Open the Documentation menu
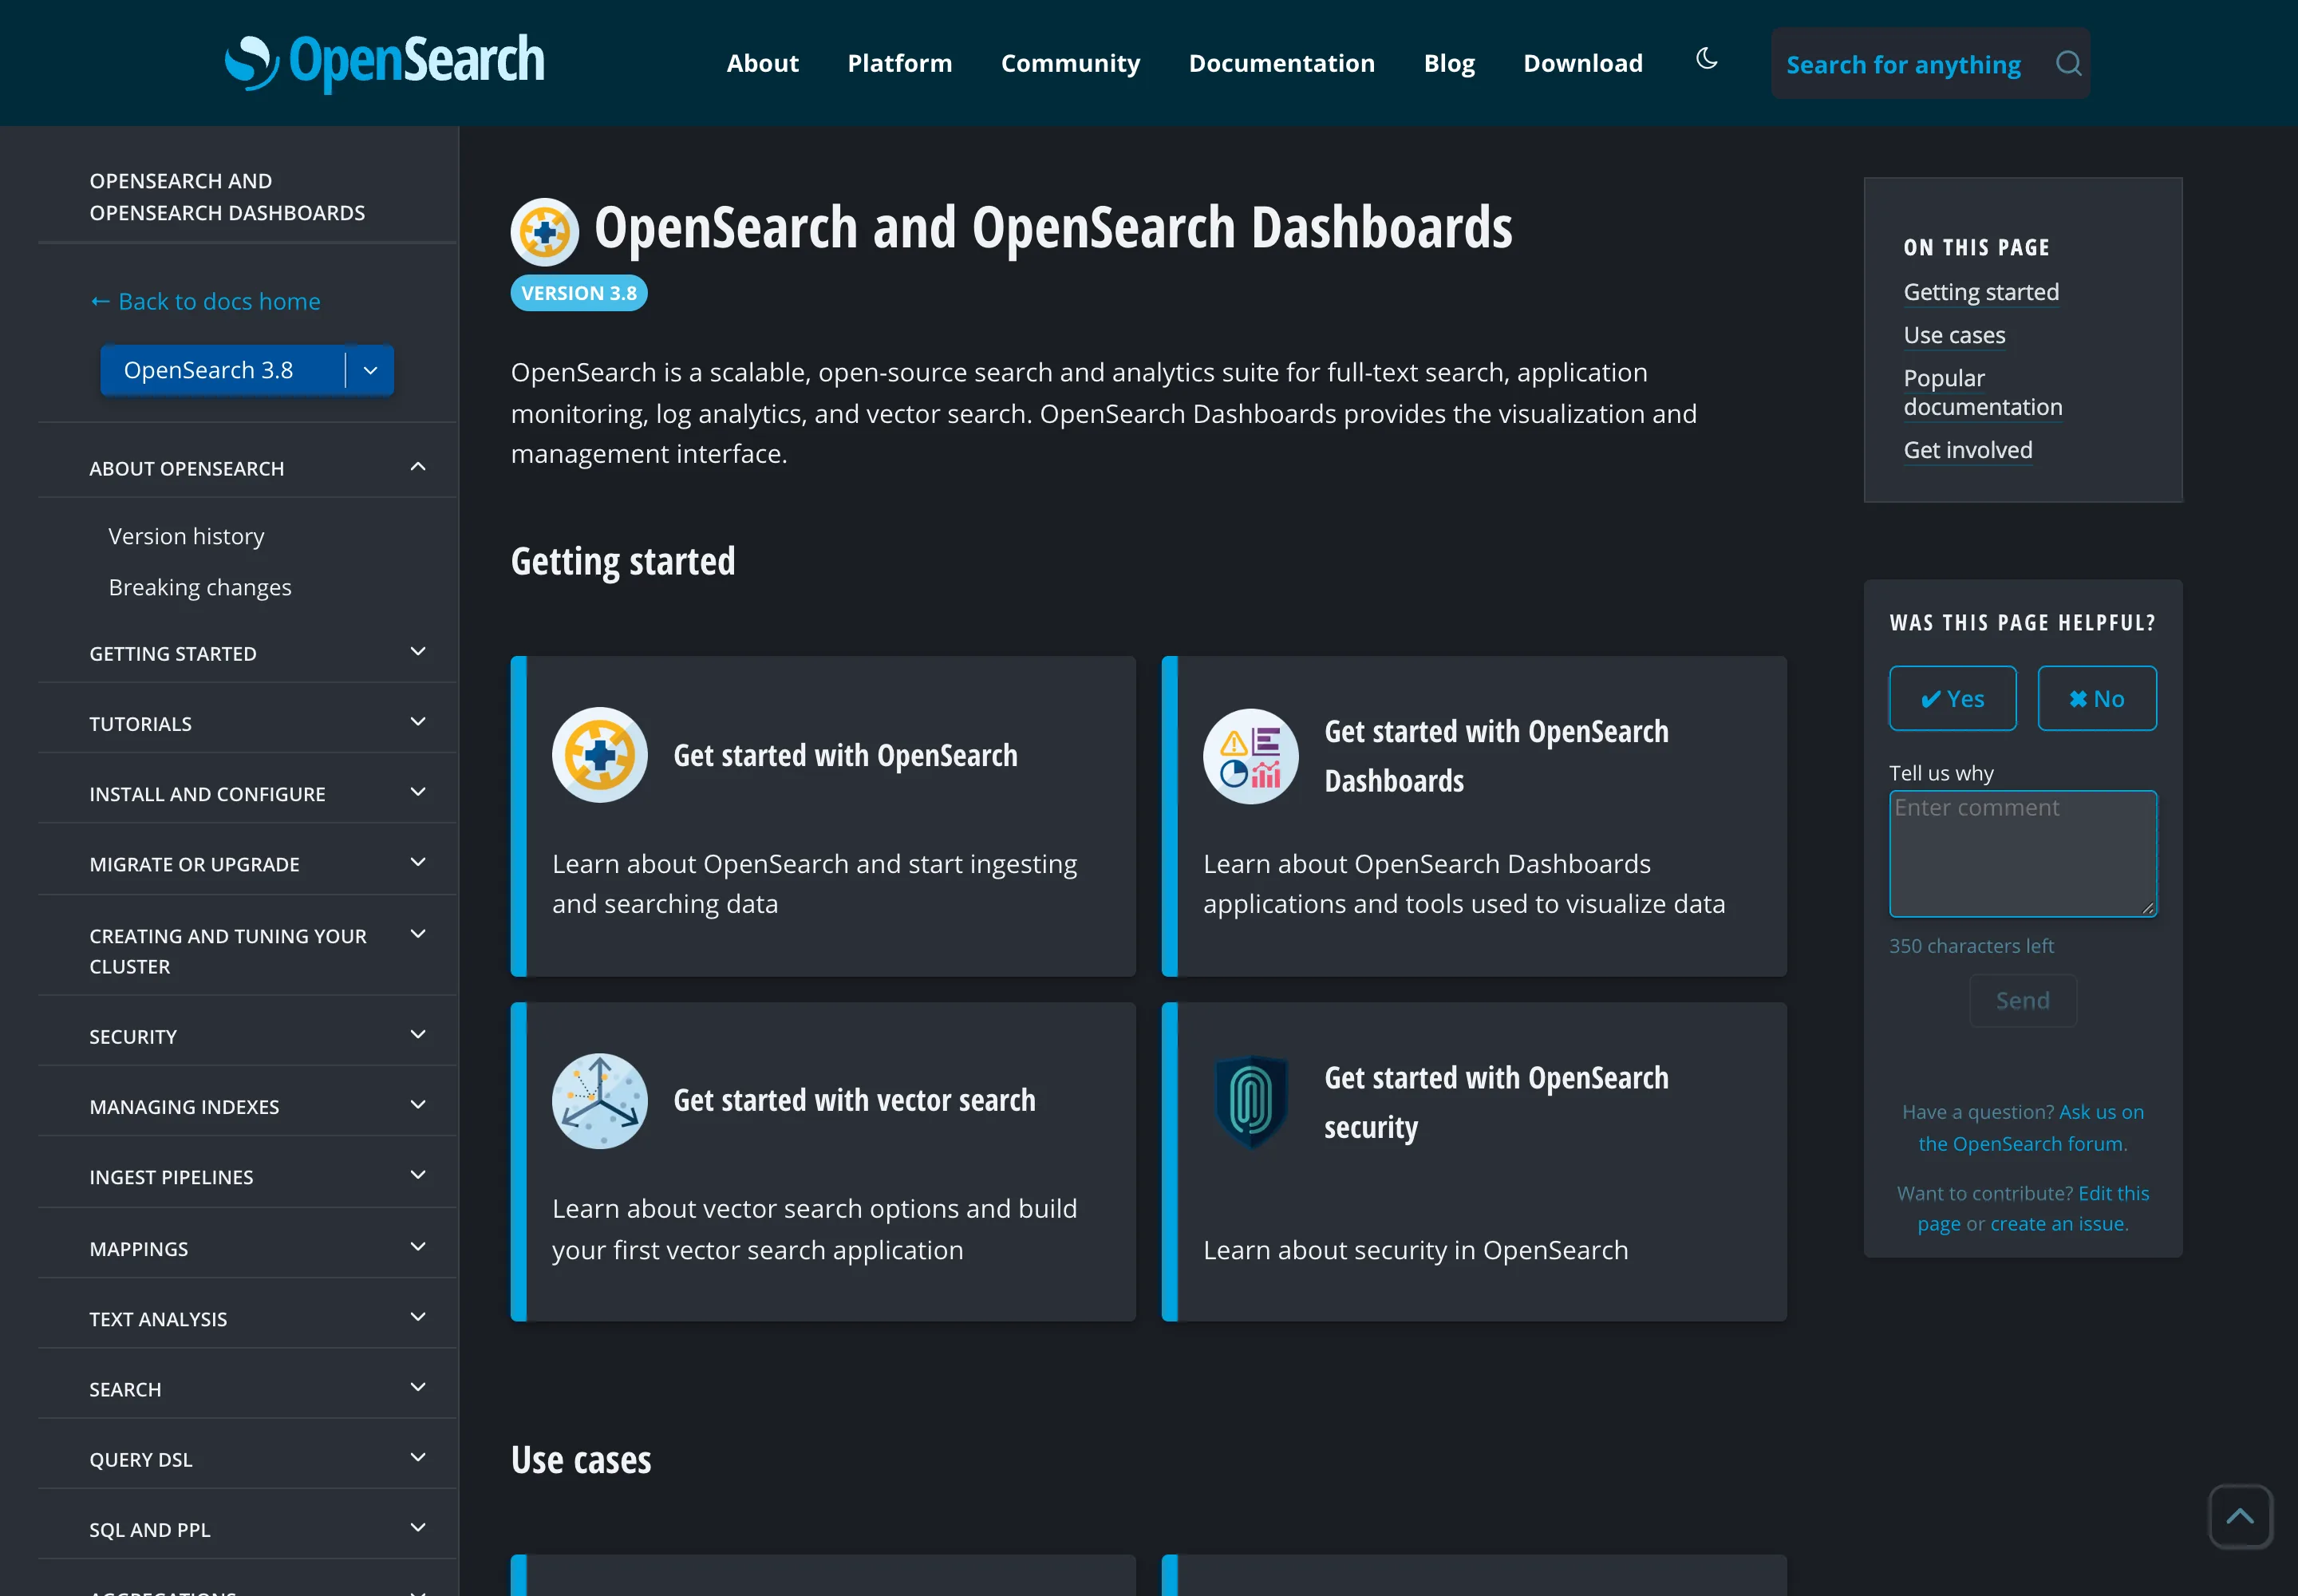 pyautogui.click(x=1282, y=63)
